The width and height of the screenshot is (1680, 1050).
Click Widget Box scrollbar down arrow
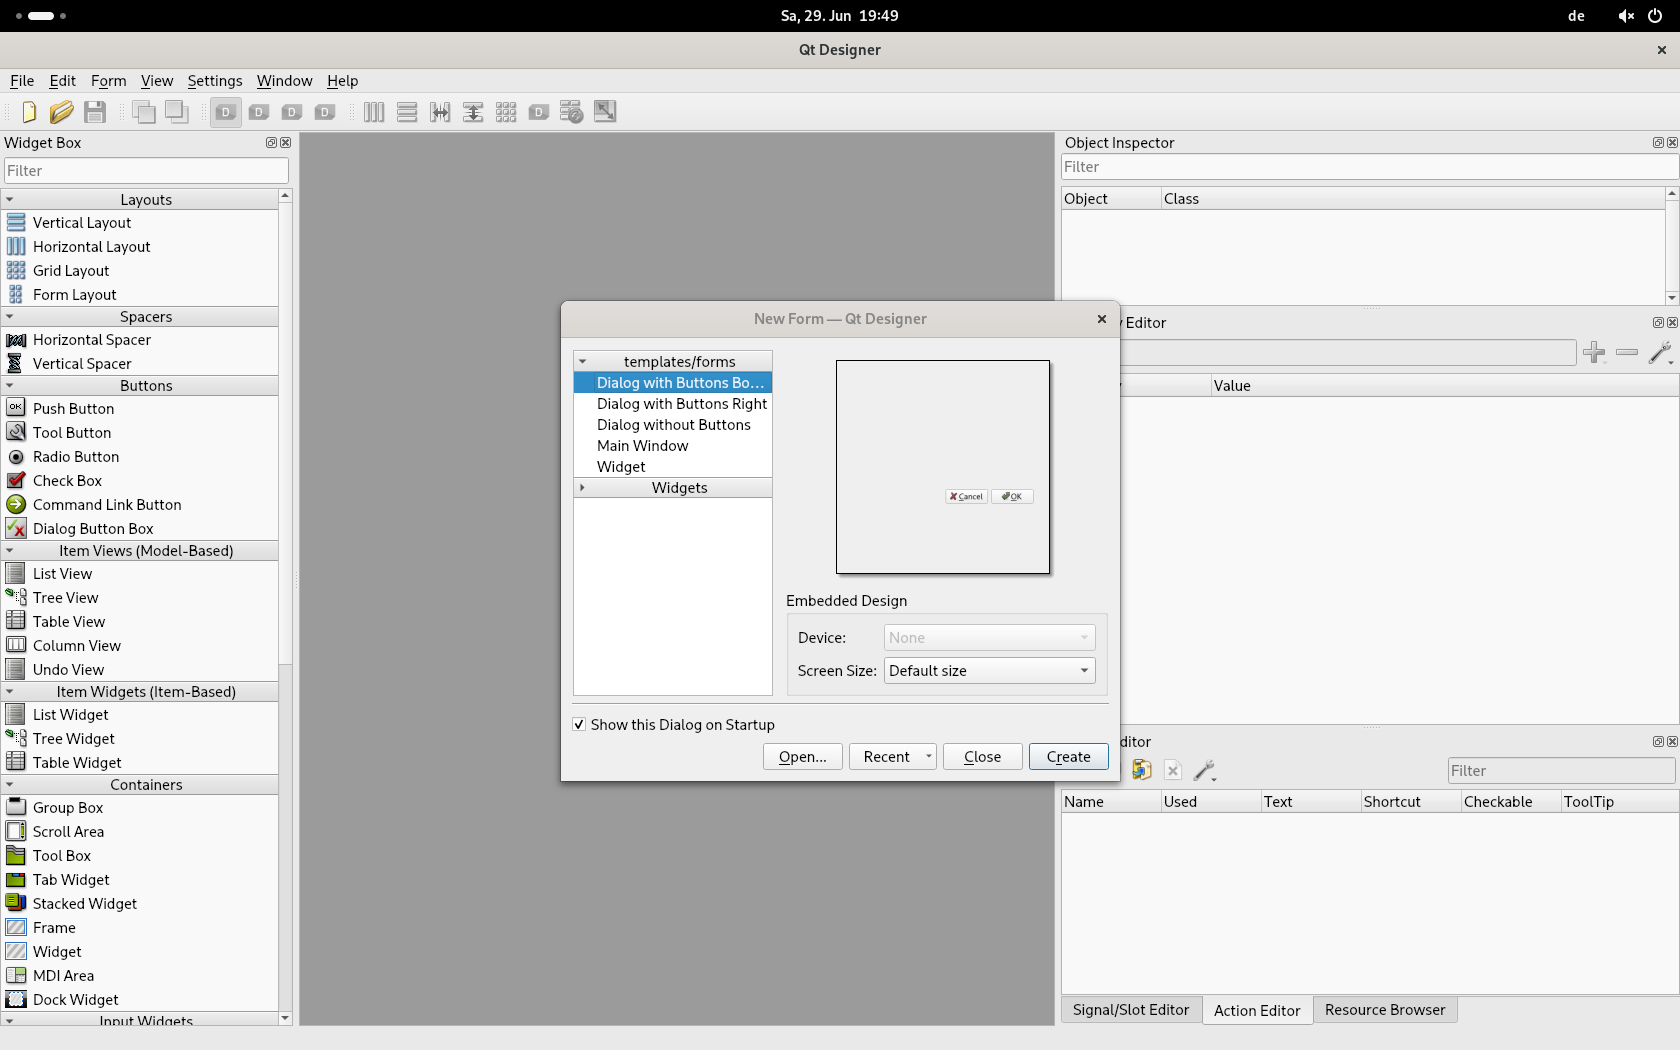[x=285, y=1018]
